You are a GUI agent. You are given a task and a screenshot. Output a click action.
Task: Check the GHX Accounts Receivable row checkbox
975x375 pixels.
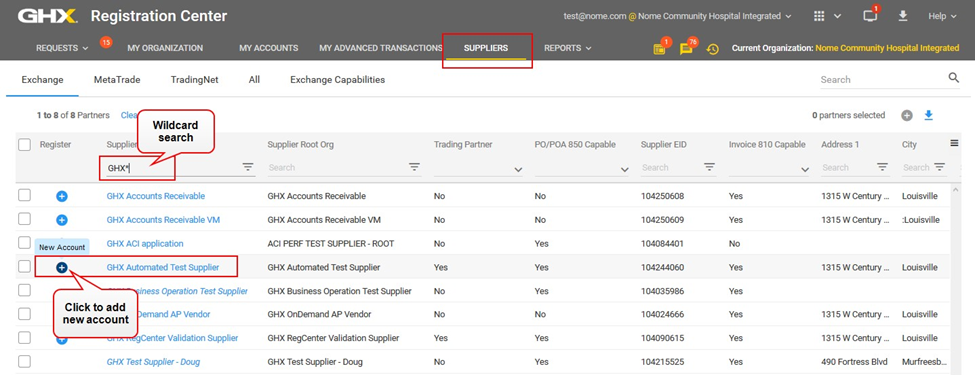click(x=24, y=196)
